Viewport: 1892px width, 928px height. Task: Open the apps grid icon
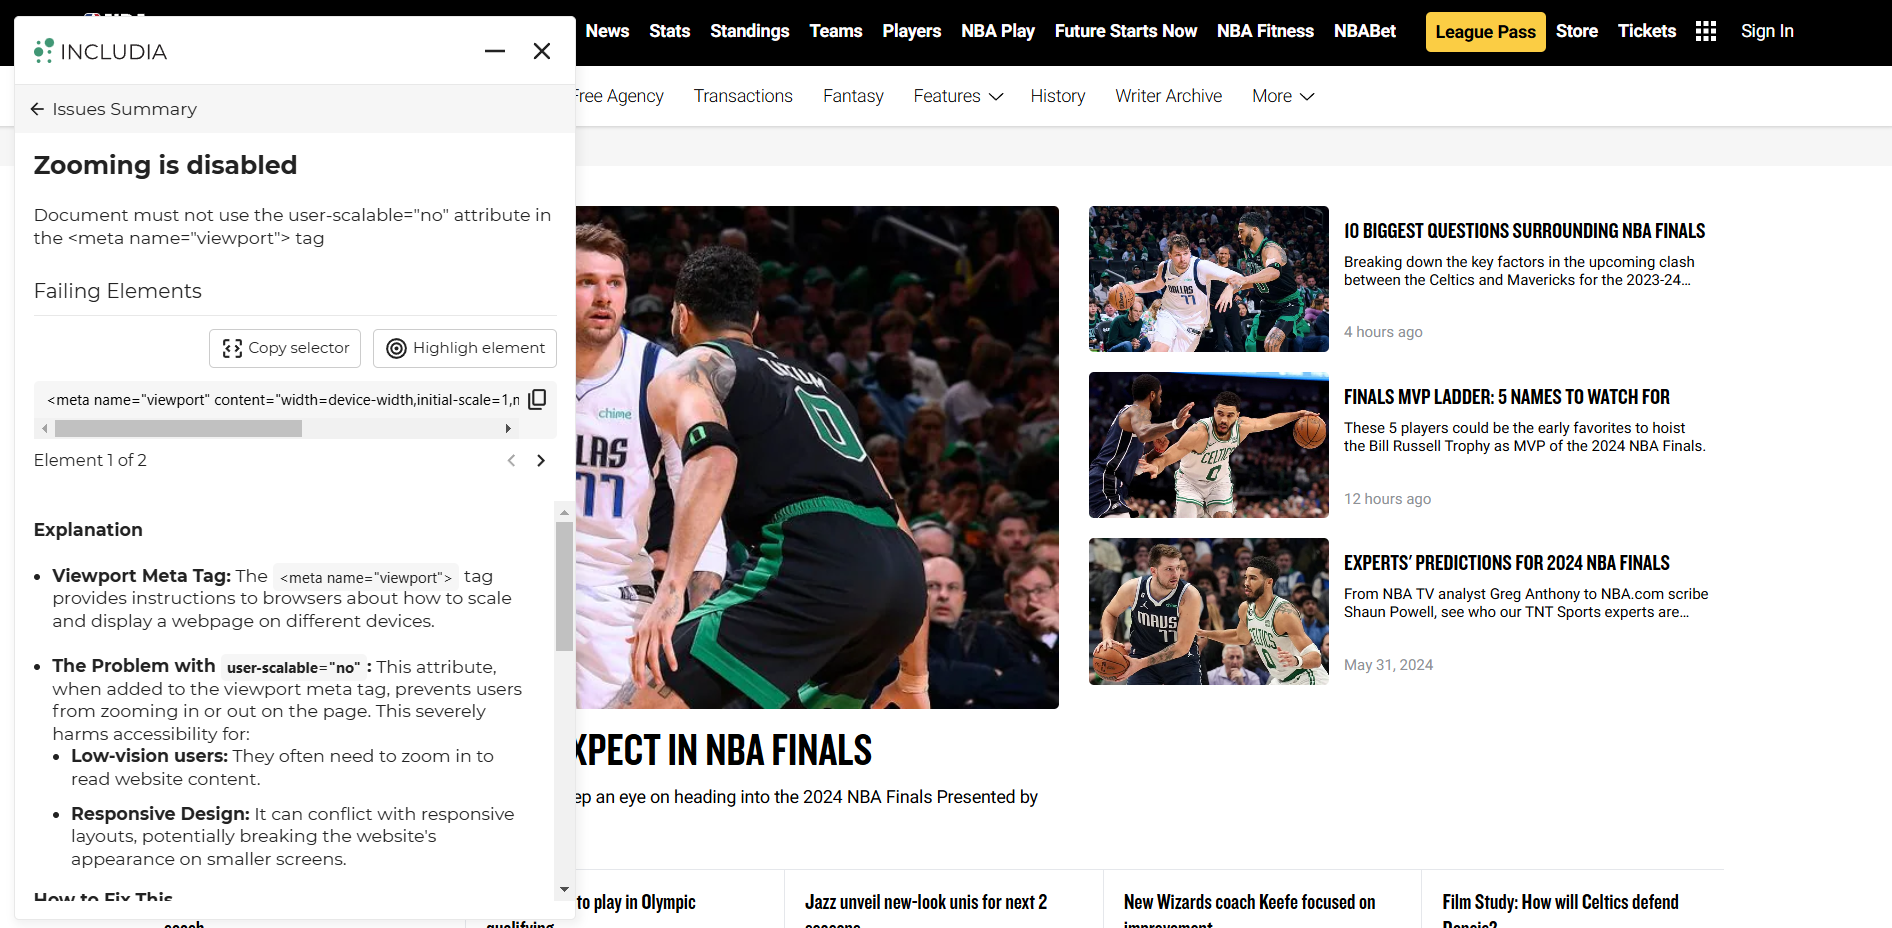point(1706,31)
